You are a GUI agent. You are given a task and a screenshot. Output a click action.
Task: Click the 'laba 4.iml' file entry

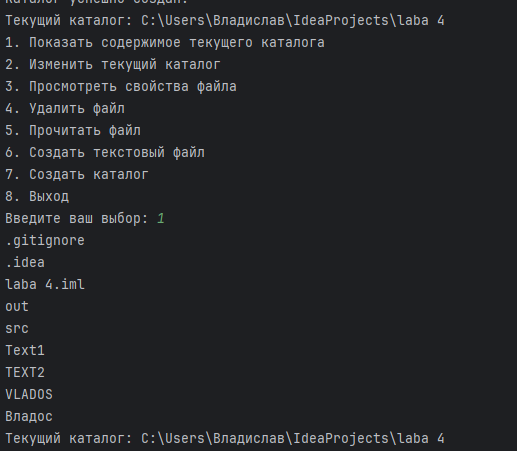[45, 285]
